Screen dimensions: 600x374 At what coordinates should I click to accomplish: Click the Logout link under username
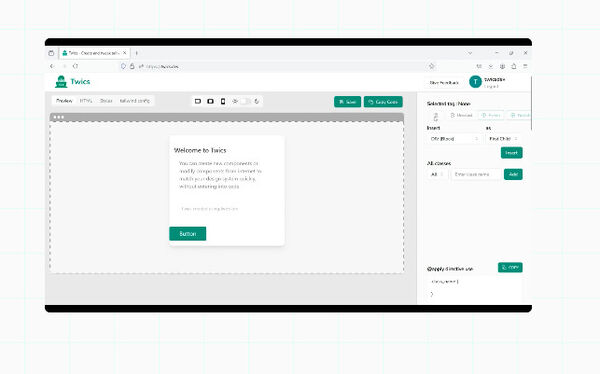491,87
